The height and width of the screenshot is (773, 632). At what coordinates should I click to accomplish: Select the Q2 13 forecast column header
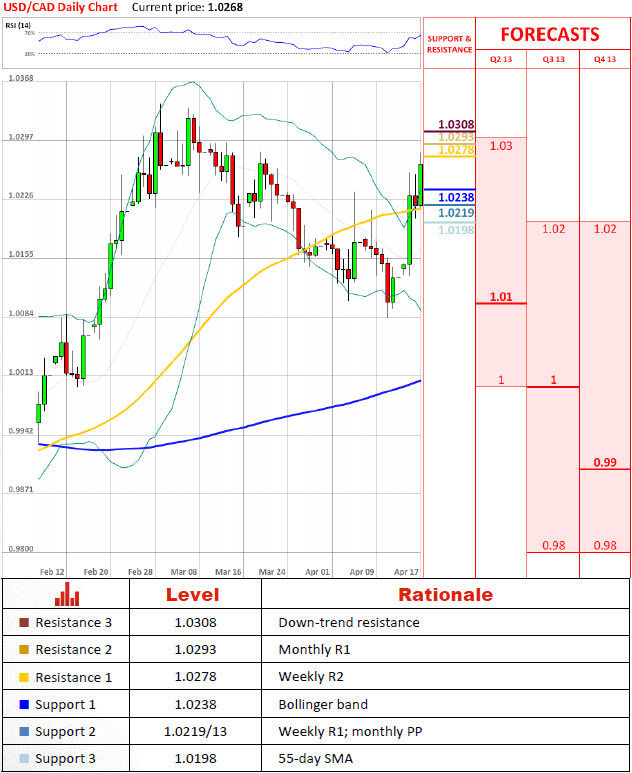coord(501,59)
